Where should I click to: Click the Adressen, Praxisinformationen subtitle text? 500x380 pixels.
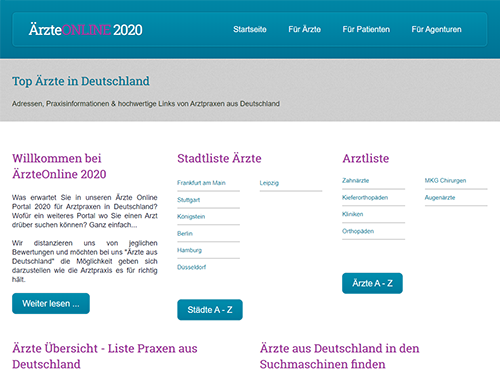(x=146, y=104)
